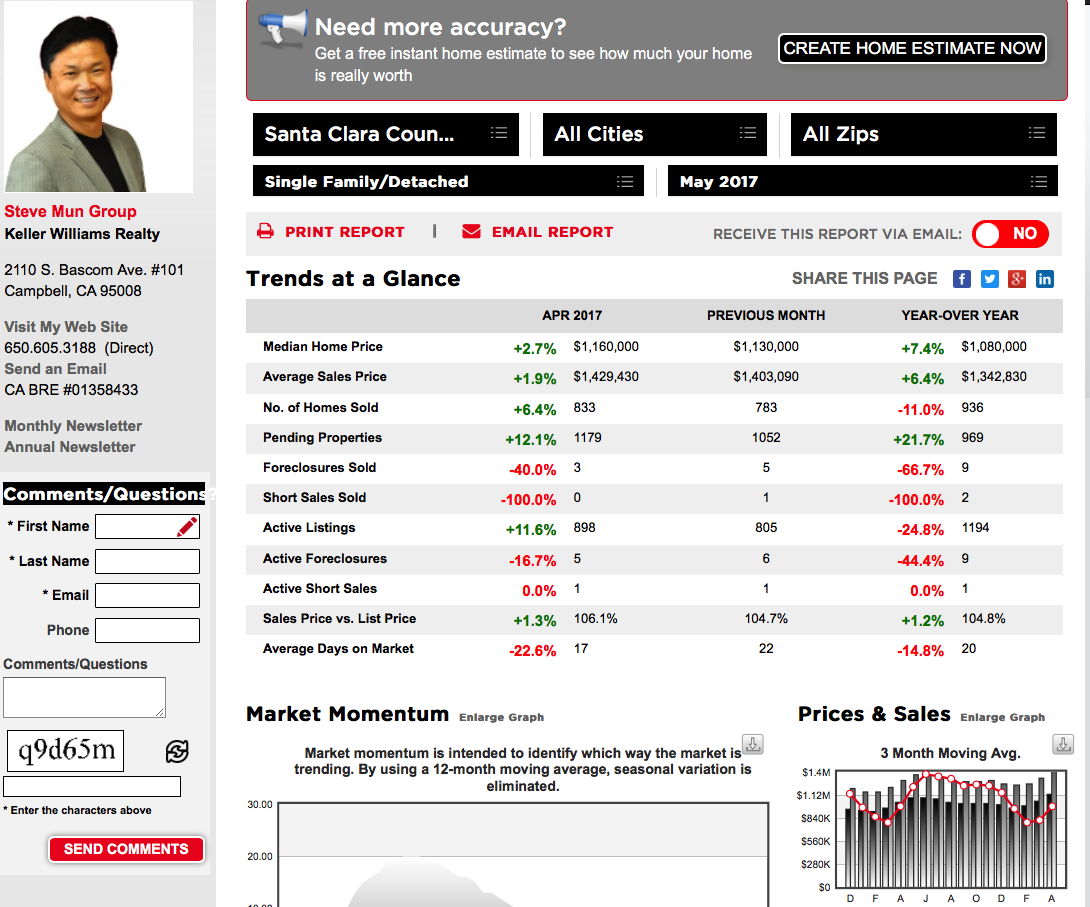Screen dimensions: 1090x907
Task: Click the 650.605.3188 phone number
Action: (50, 348)
